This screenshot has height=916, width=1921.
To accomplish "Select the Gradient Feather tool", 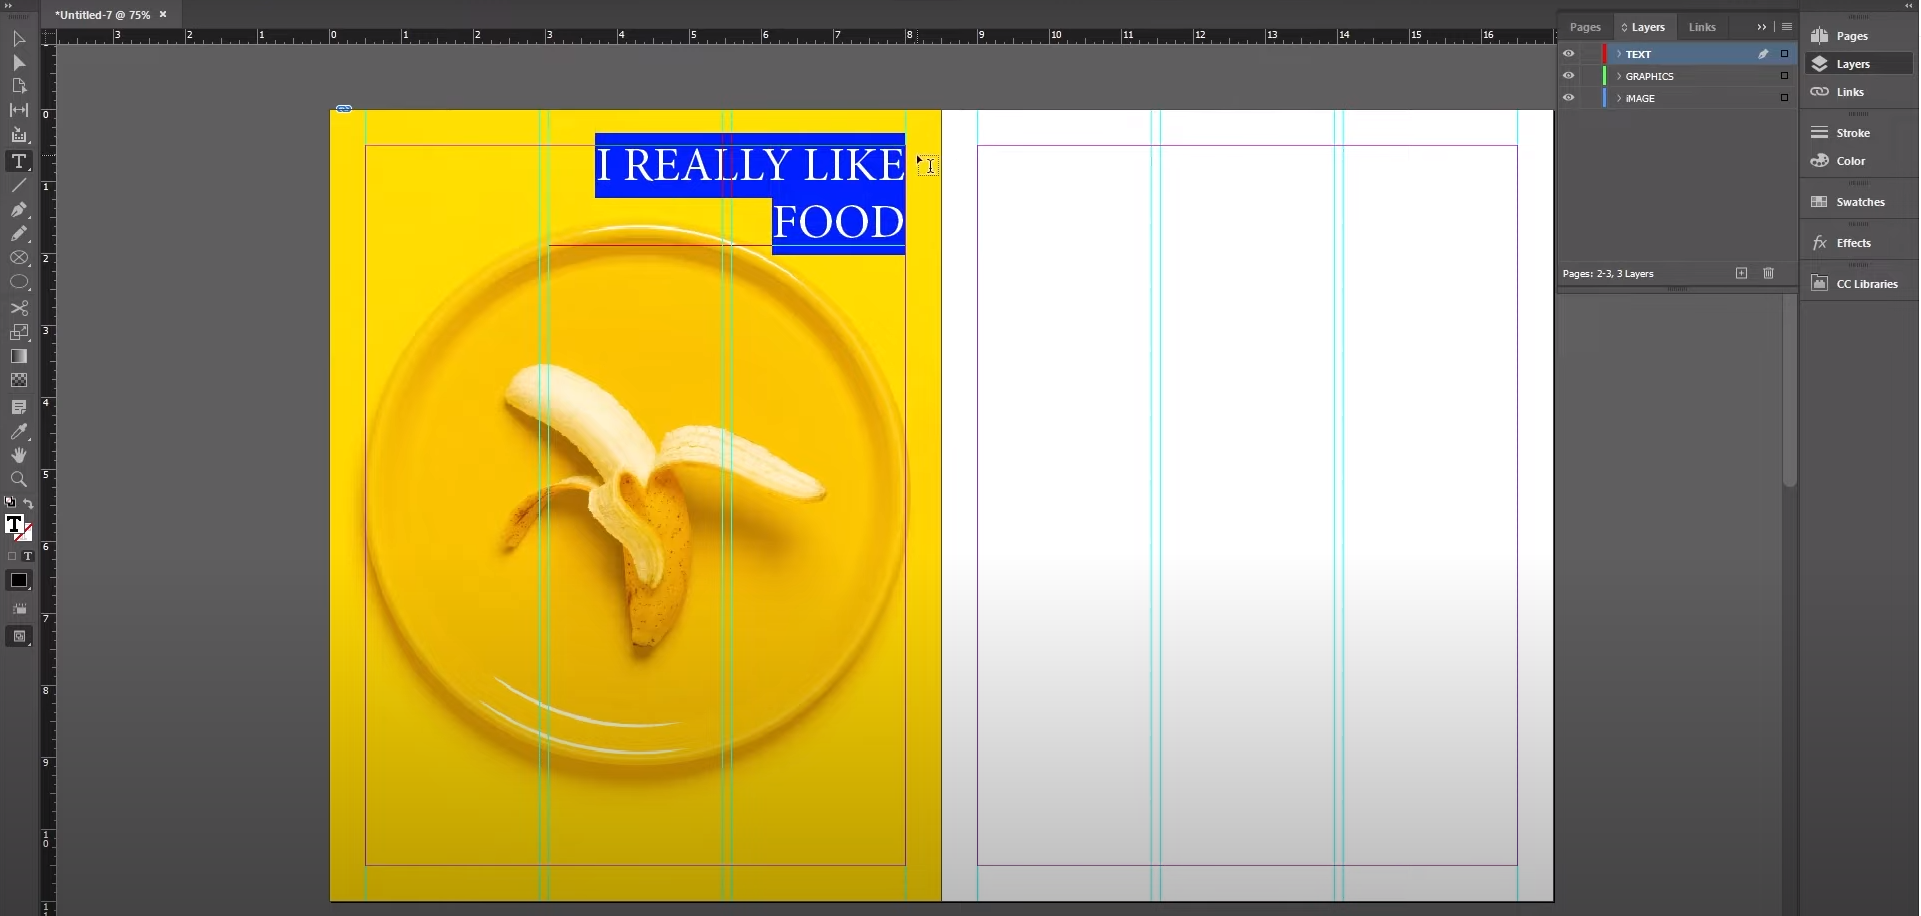I will (18, 380).
